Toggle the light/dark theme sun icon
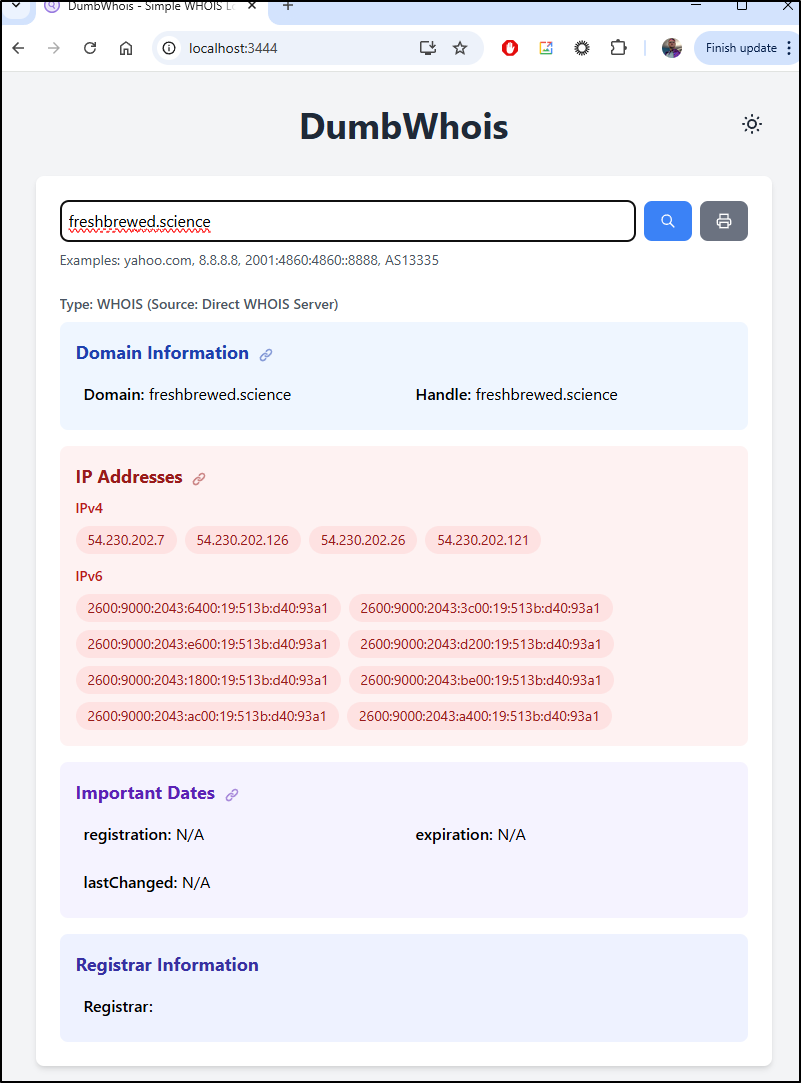 [751, 124]
